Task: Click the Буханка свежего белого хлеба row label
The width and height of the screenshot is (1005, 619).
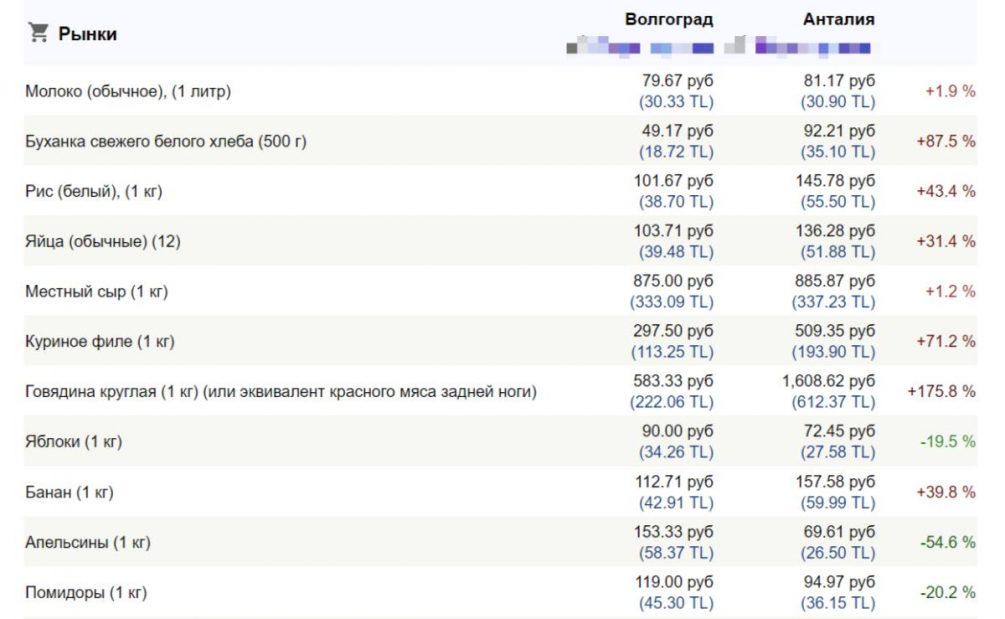Action: coord(166,141)
